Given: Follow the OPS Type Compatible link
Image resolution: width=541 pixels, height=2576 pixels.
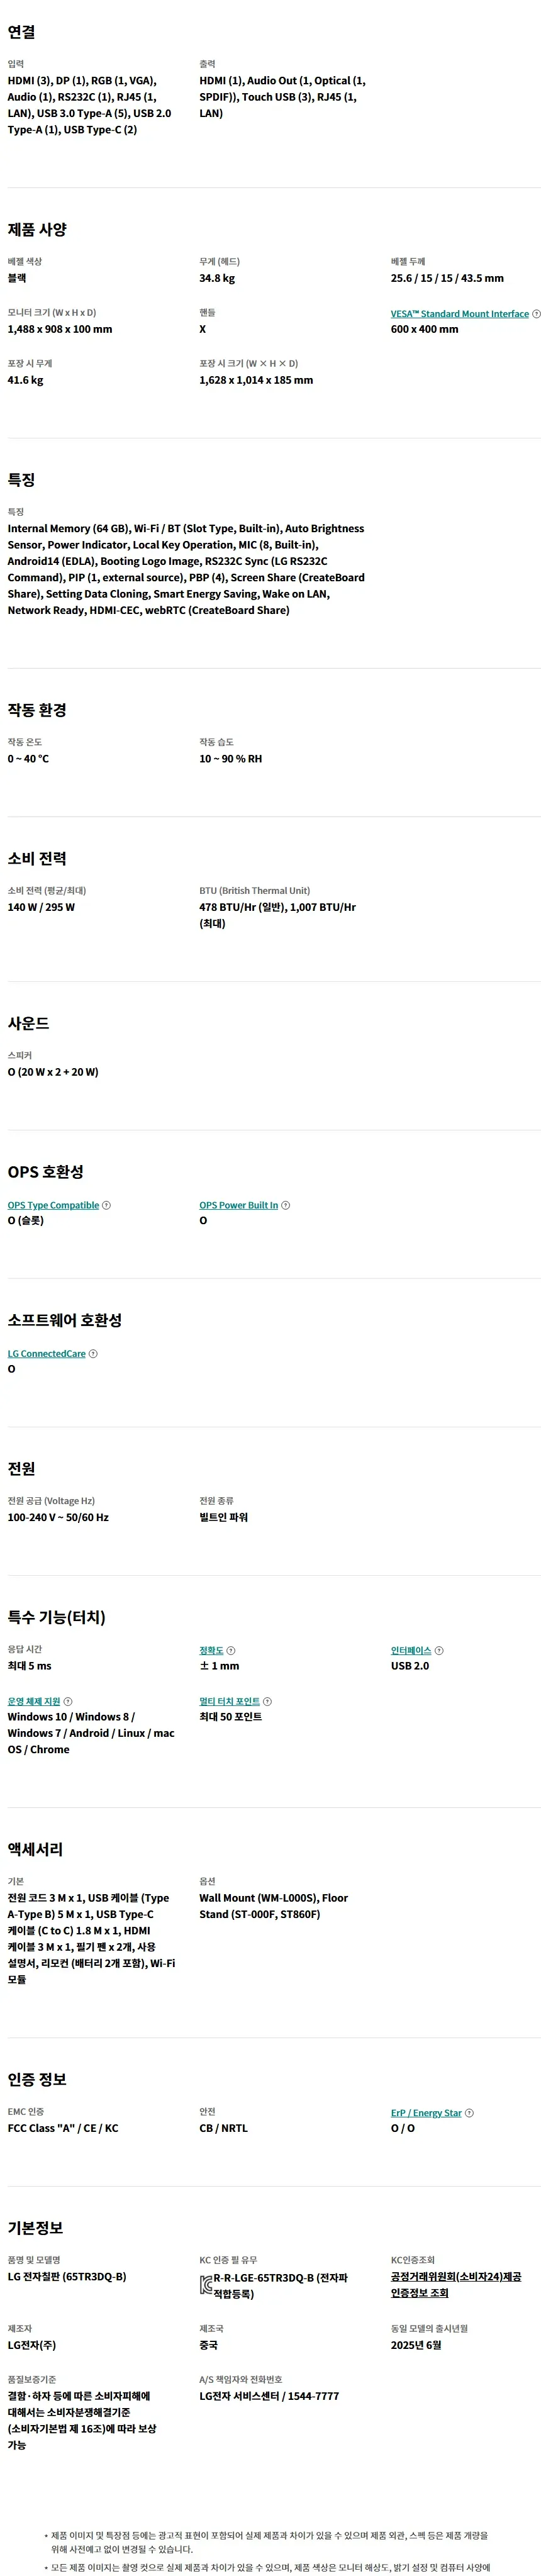Looking at the screenshot, I should 53,1205.
